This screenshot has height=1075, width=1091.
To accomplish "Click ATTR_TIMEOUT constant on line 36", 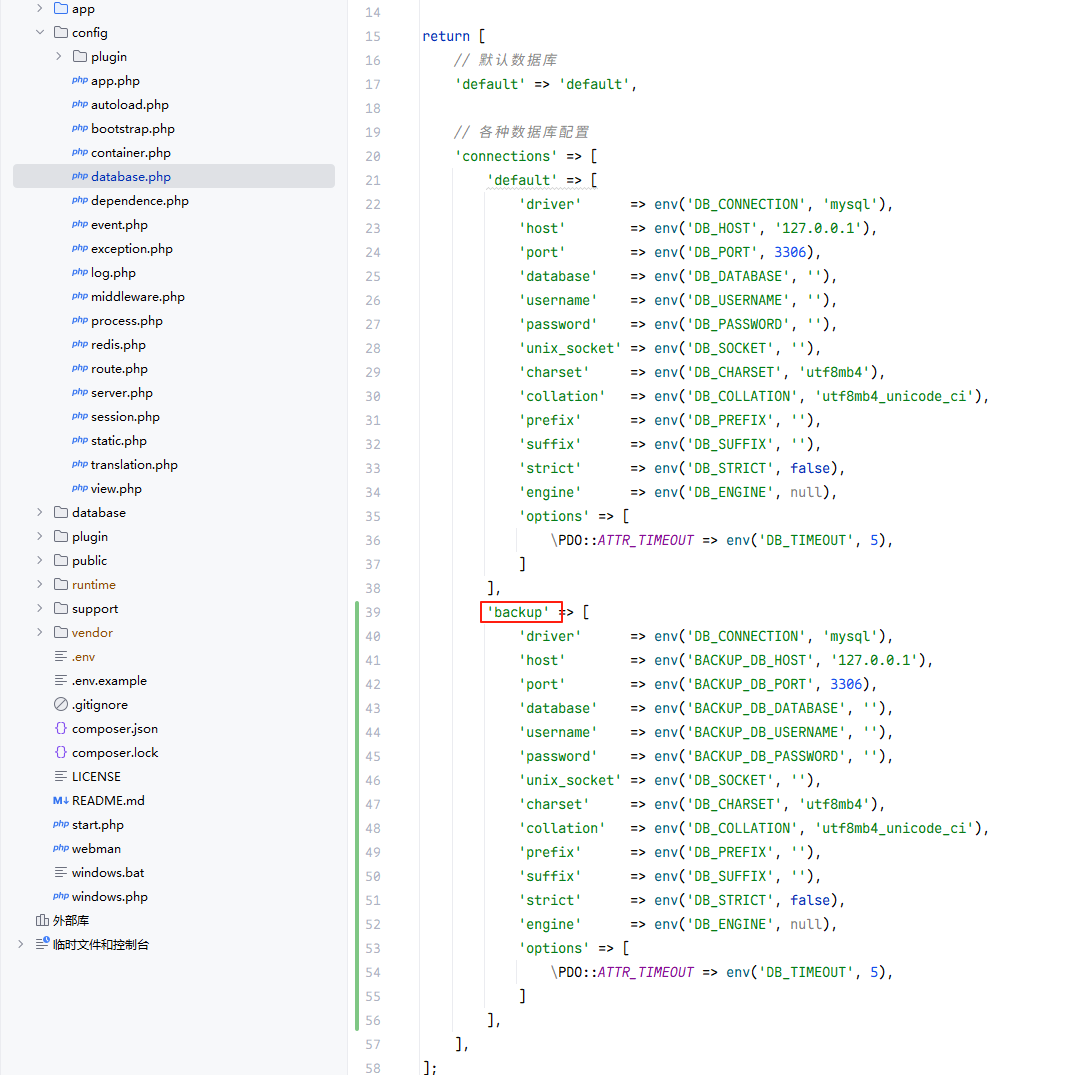I will pyautogui.click(x=646, y=541).
